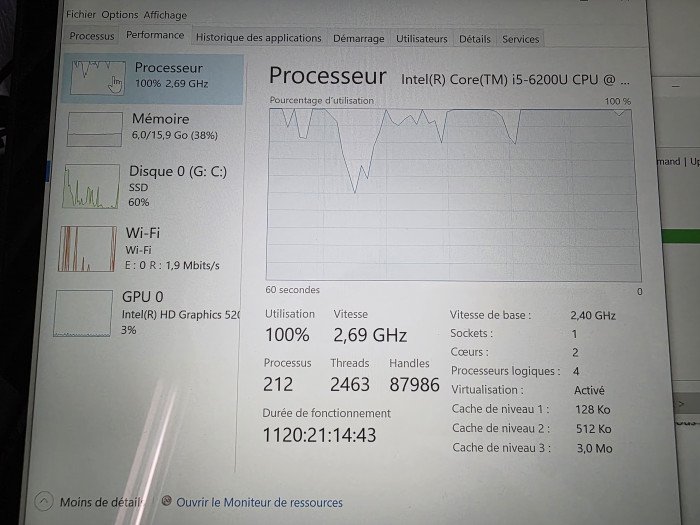
Task: Select the Disque 0 activity thumbnail
Action: [92, 186]
